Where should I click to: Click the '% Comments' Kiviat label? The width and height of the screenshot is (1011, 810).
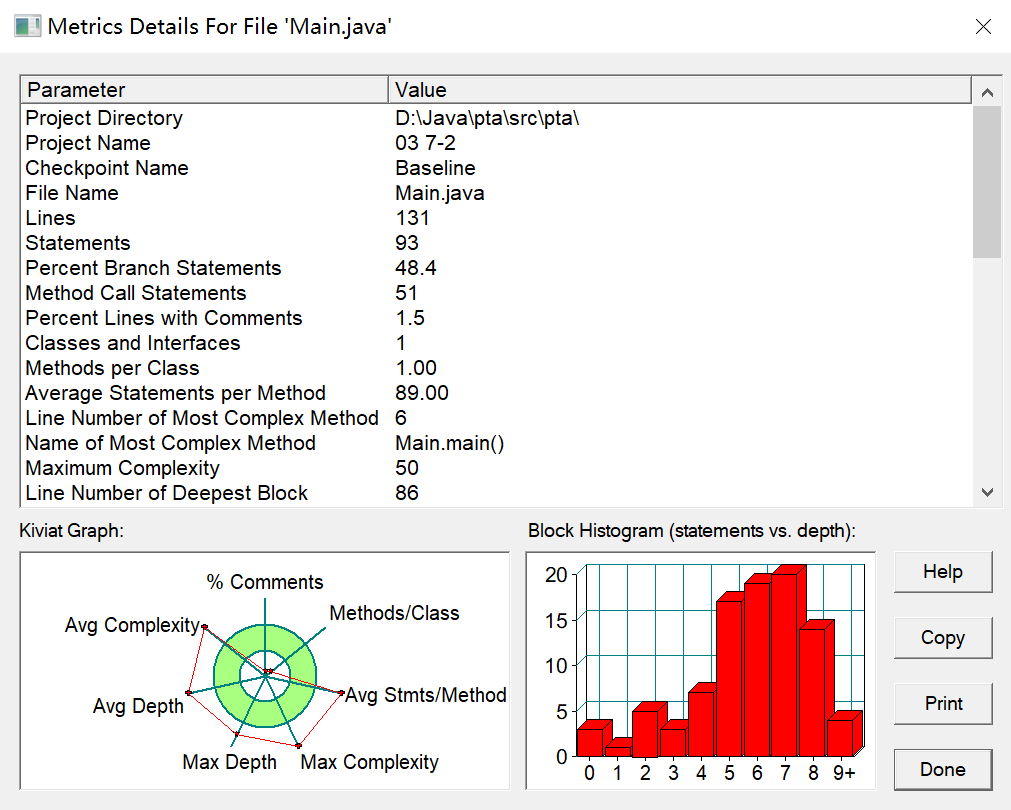point(264,582)
